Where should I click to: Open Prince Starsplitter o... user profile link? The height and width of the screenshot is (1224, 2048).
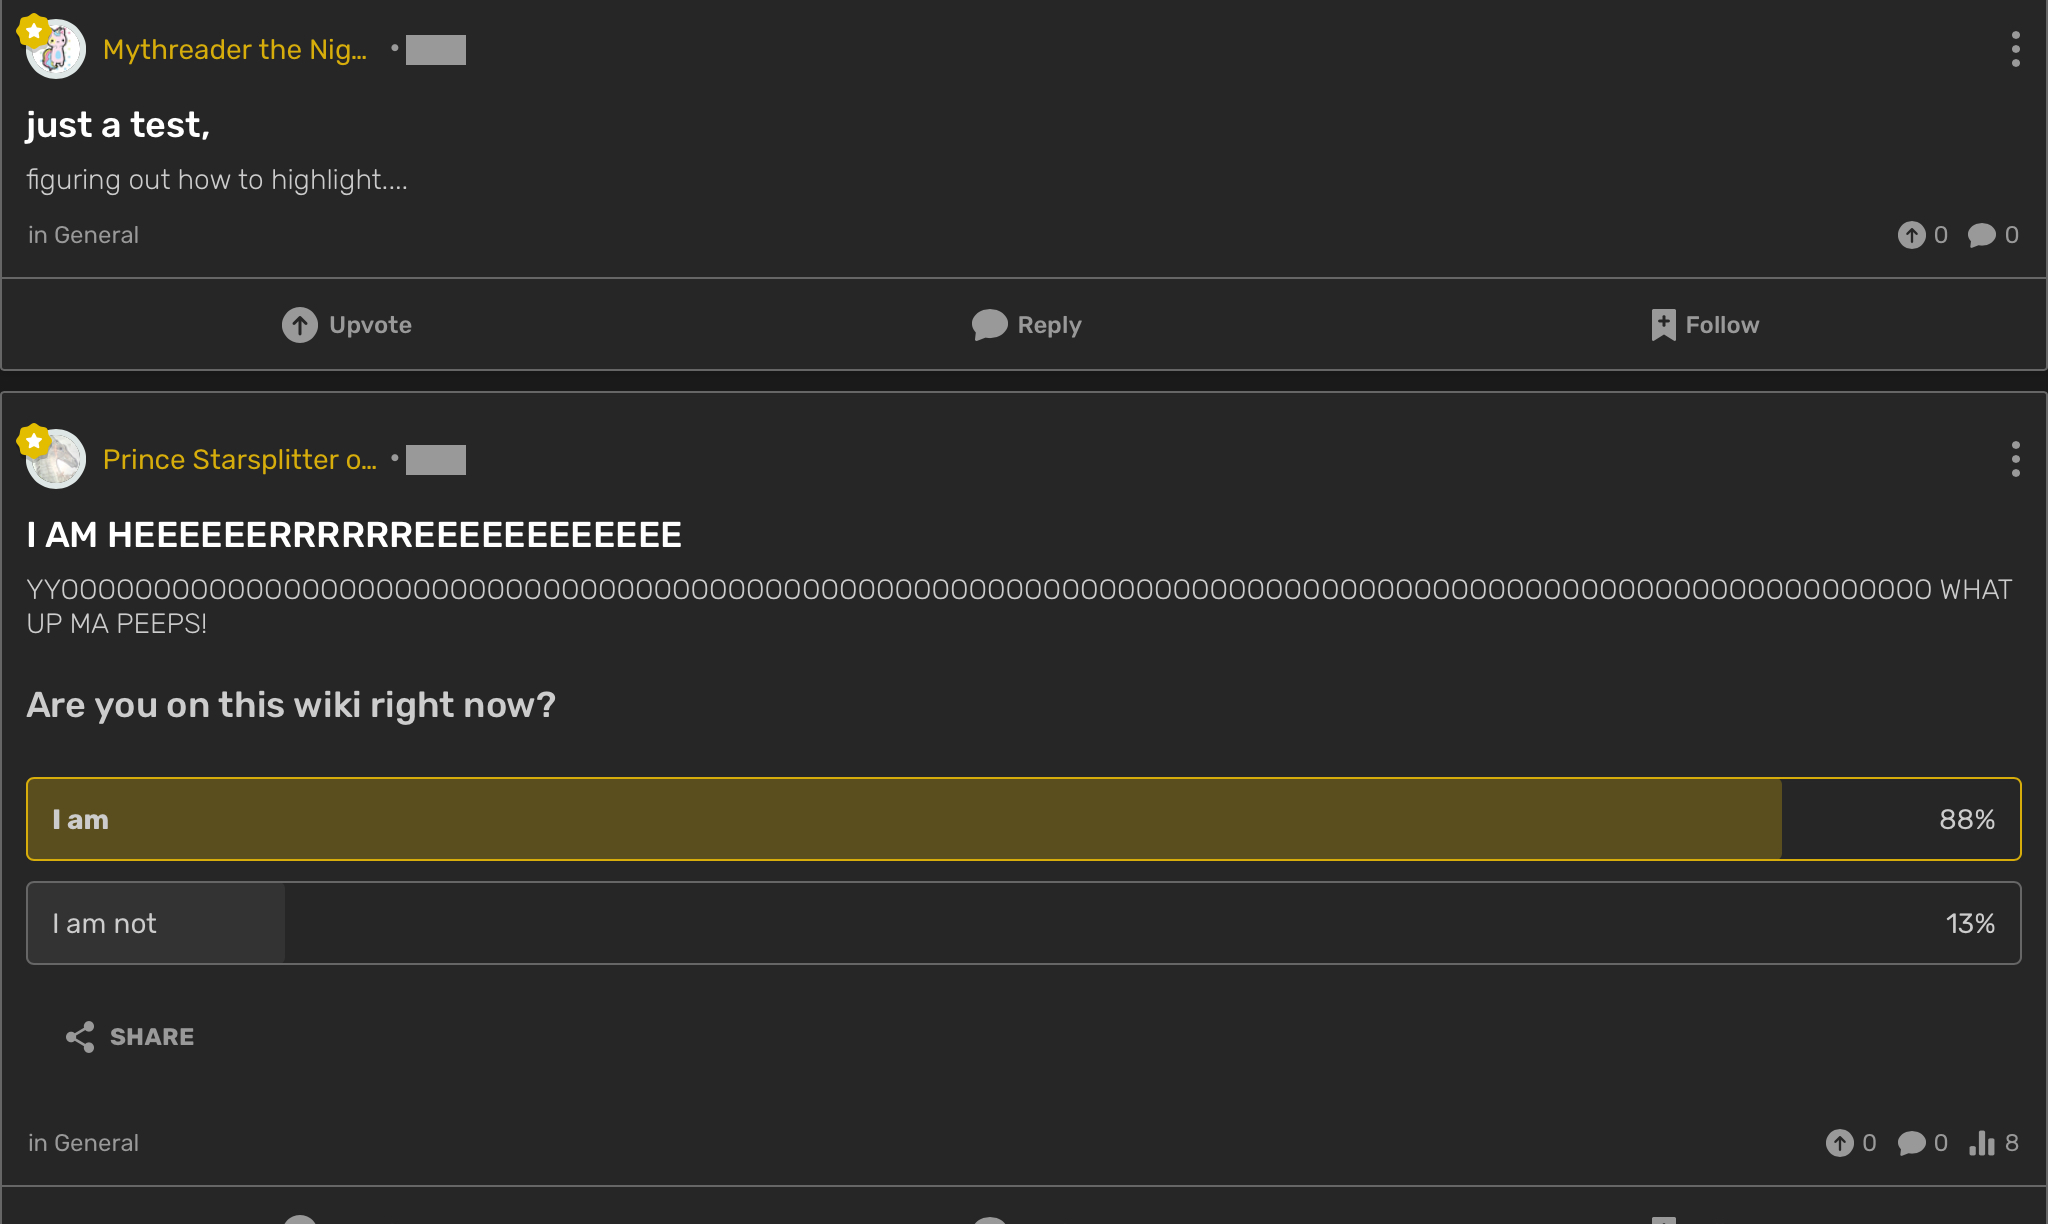click(240, 459)
